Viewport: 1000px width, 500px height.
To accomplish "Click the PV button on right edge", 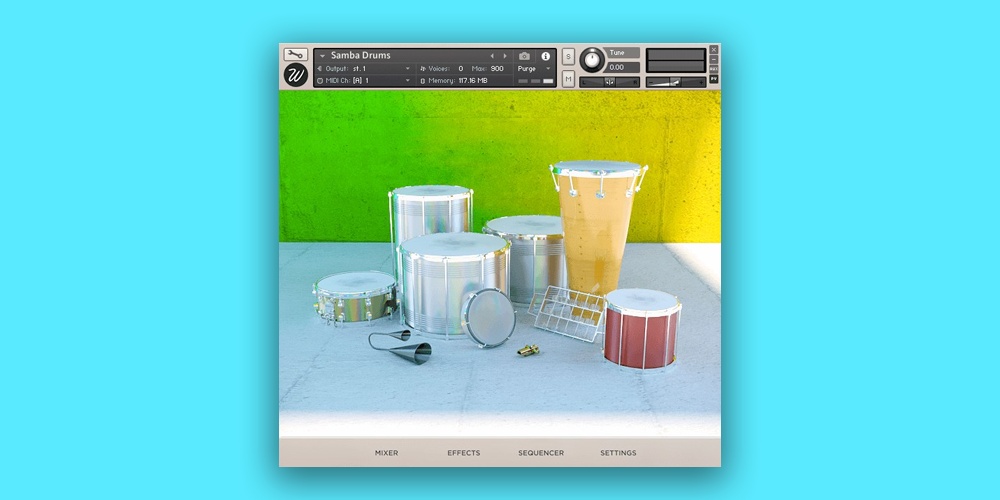I will [x=714, y=79].
